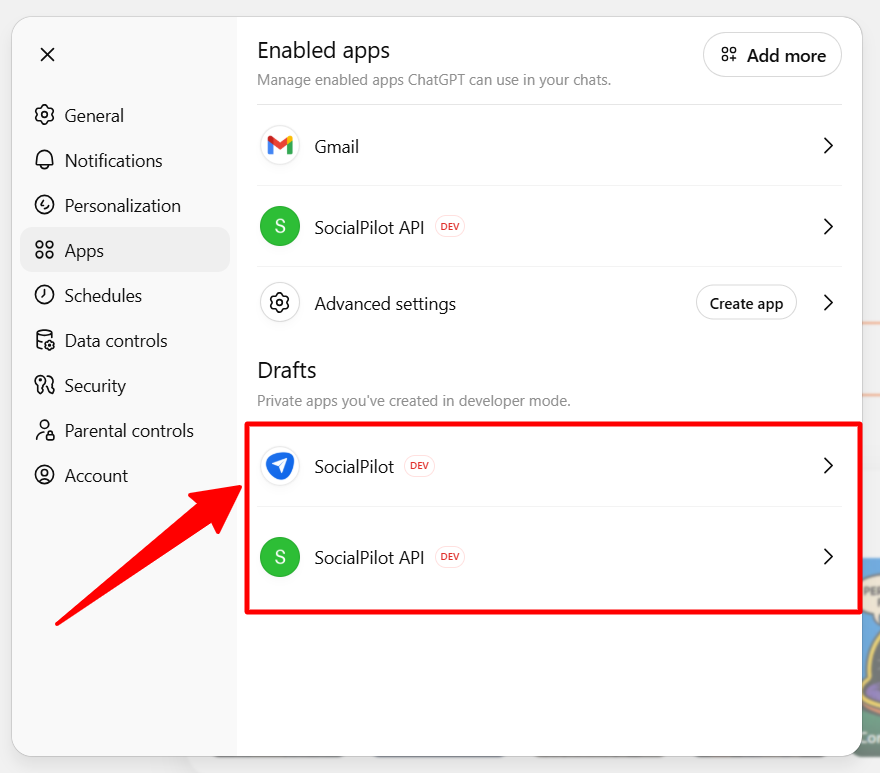The image size is (880, 773).
Task: Click DEV badge next to SocialPilot draft
Action: 419,466
